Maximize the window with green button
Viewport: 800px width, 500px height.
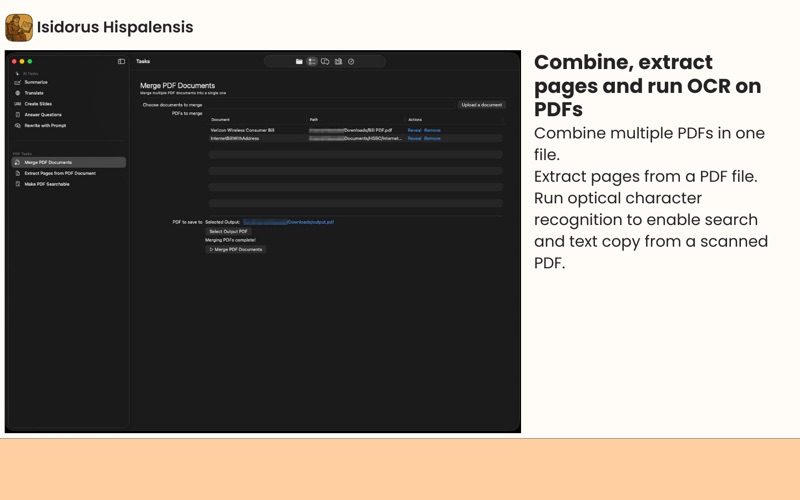[30, 62]
